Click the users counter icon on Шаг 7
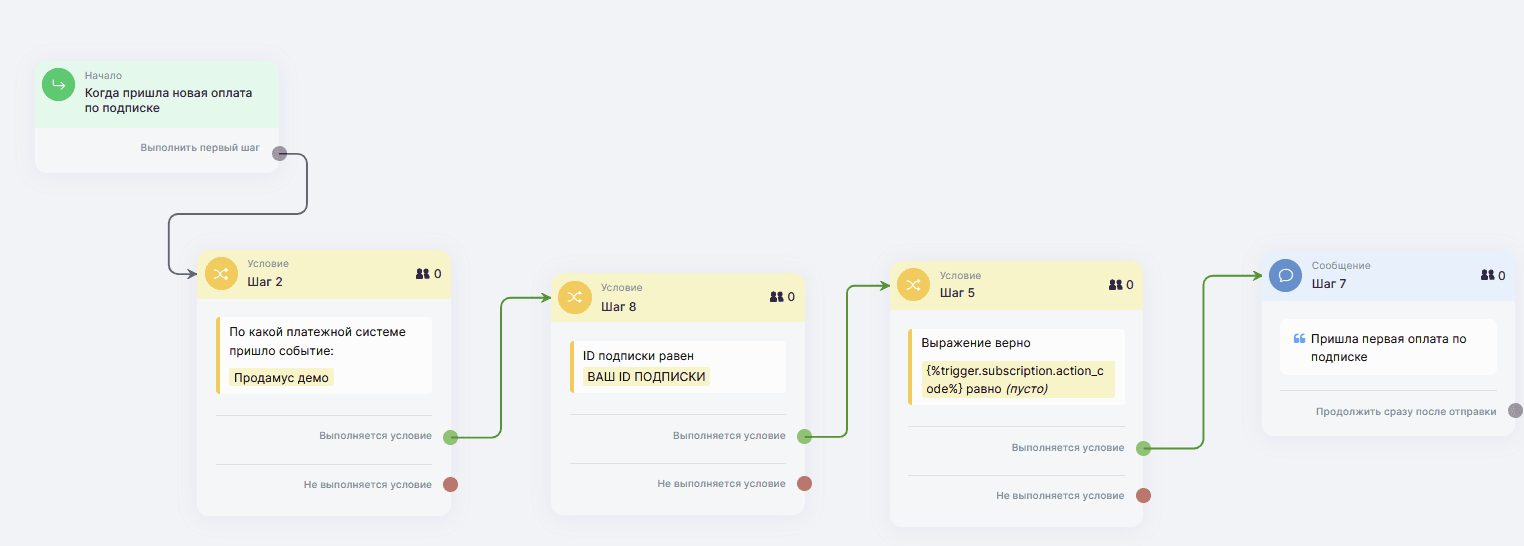Image resolution: width=1524 pixels, height=546 pixels. (x=1487, y=275)
